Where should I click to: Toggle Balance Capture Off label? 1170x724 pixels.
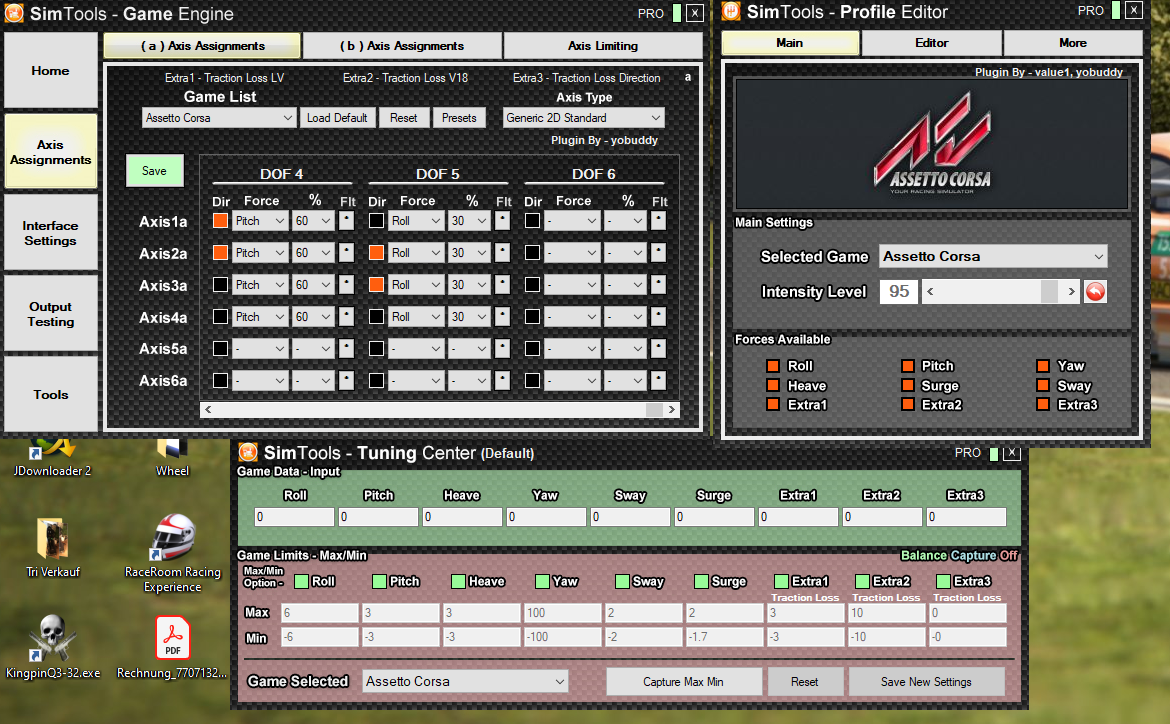click(958, 555)
